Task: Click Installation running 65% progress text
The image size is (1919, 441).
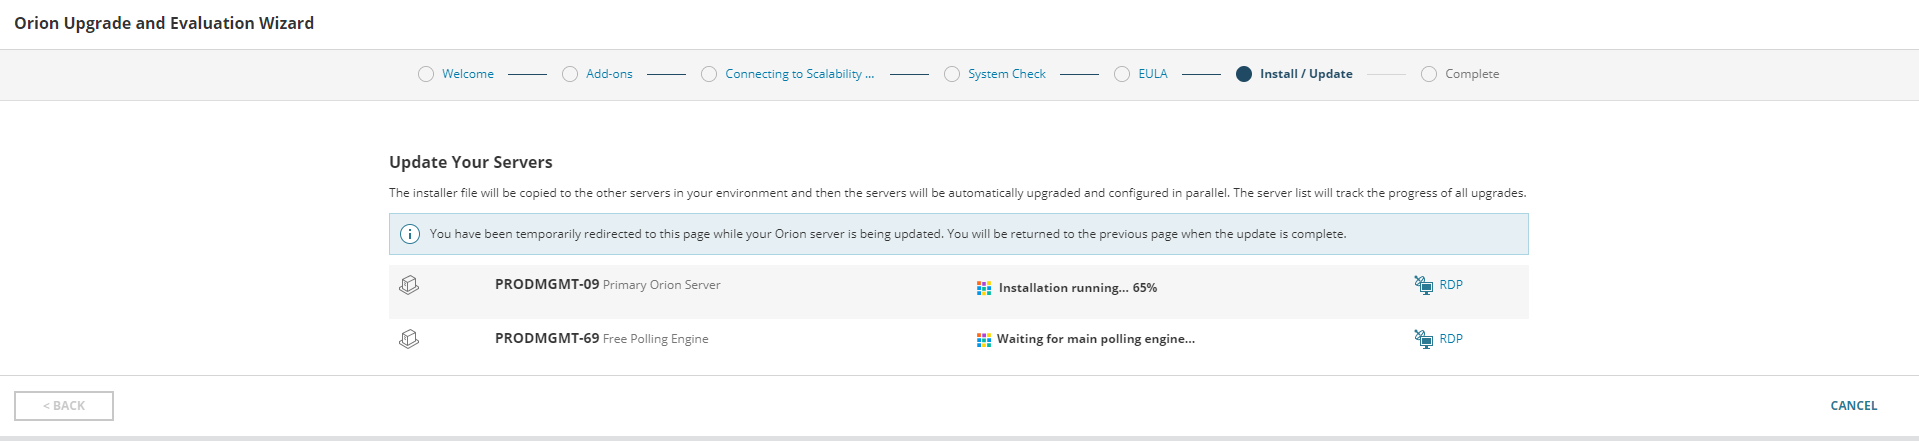Action: click(1077, 288)
